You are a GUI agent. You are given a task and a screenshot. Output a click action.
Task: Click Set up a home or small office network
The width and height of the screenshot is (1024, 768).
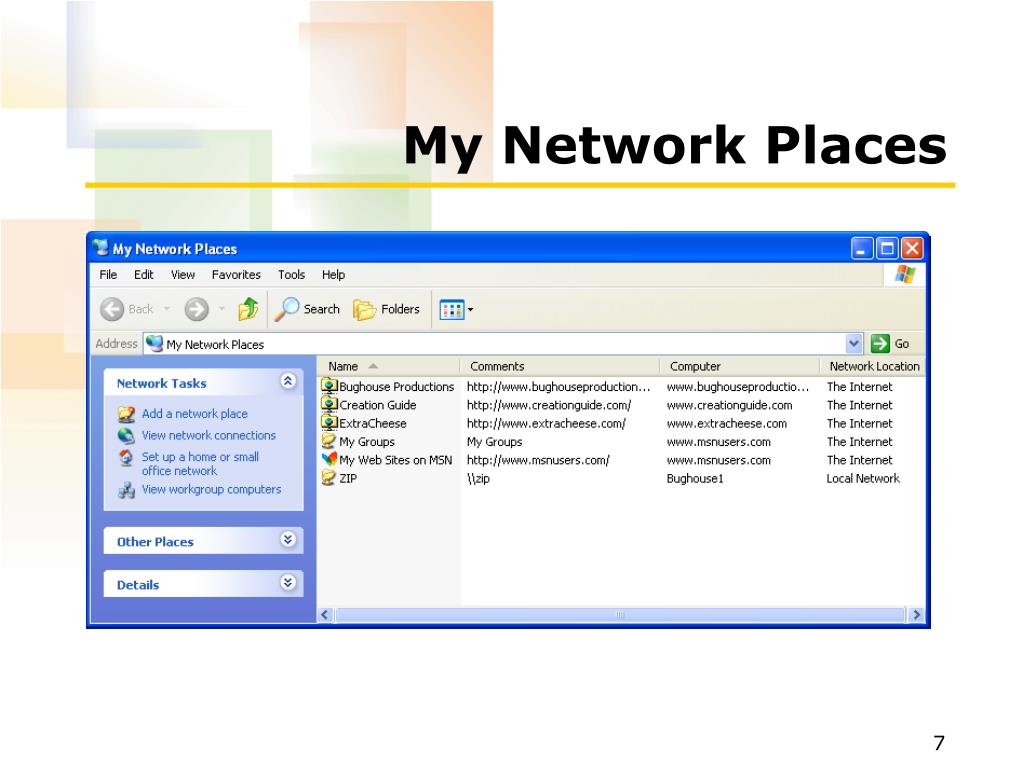200,464
